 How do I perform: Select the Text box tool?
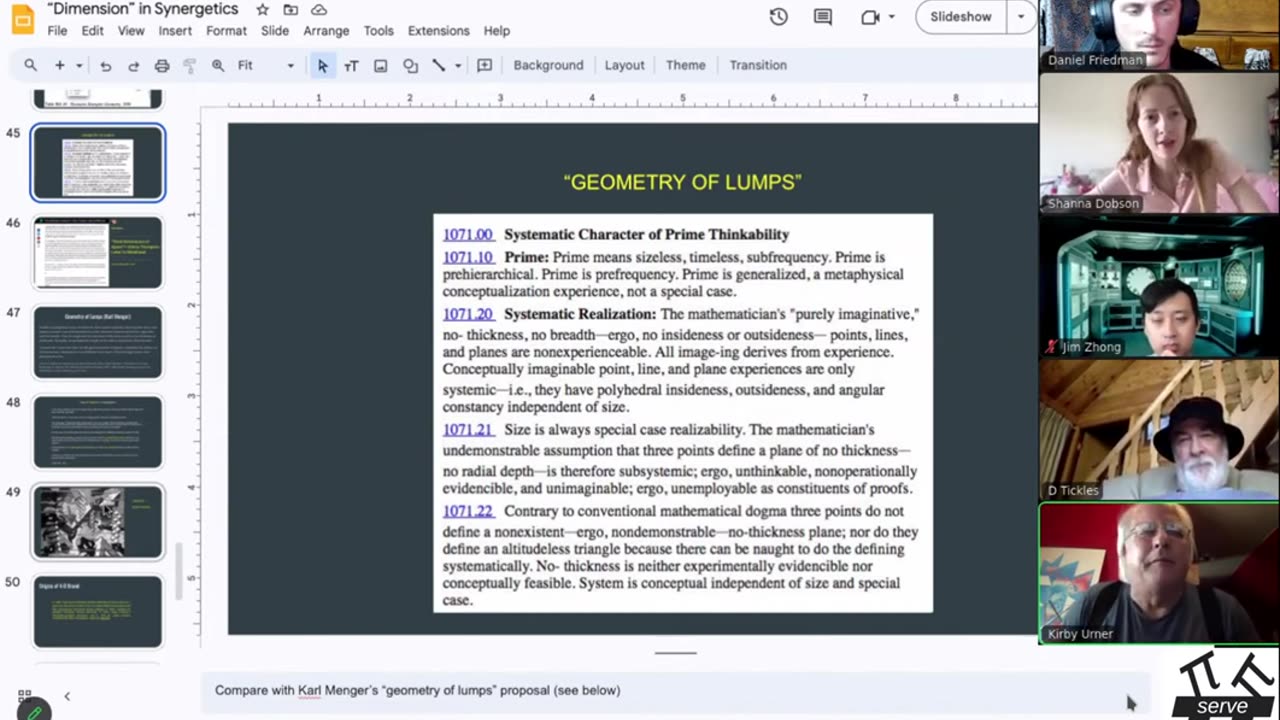tap(351, 65)
